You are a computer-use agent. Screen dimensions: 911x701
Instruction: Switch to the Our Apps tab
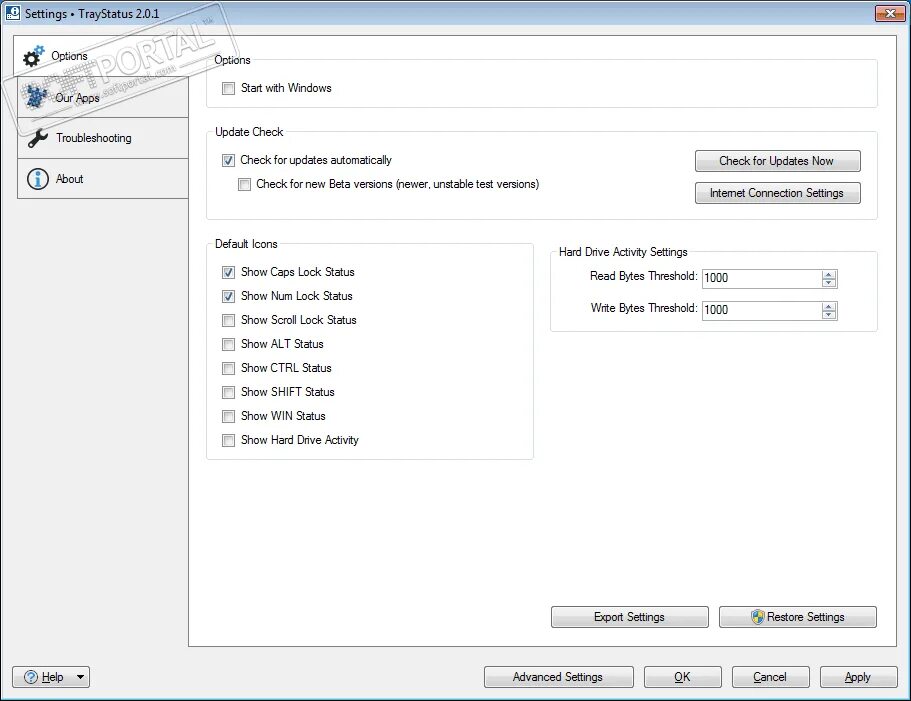103,97
